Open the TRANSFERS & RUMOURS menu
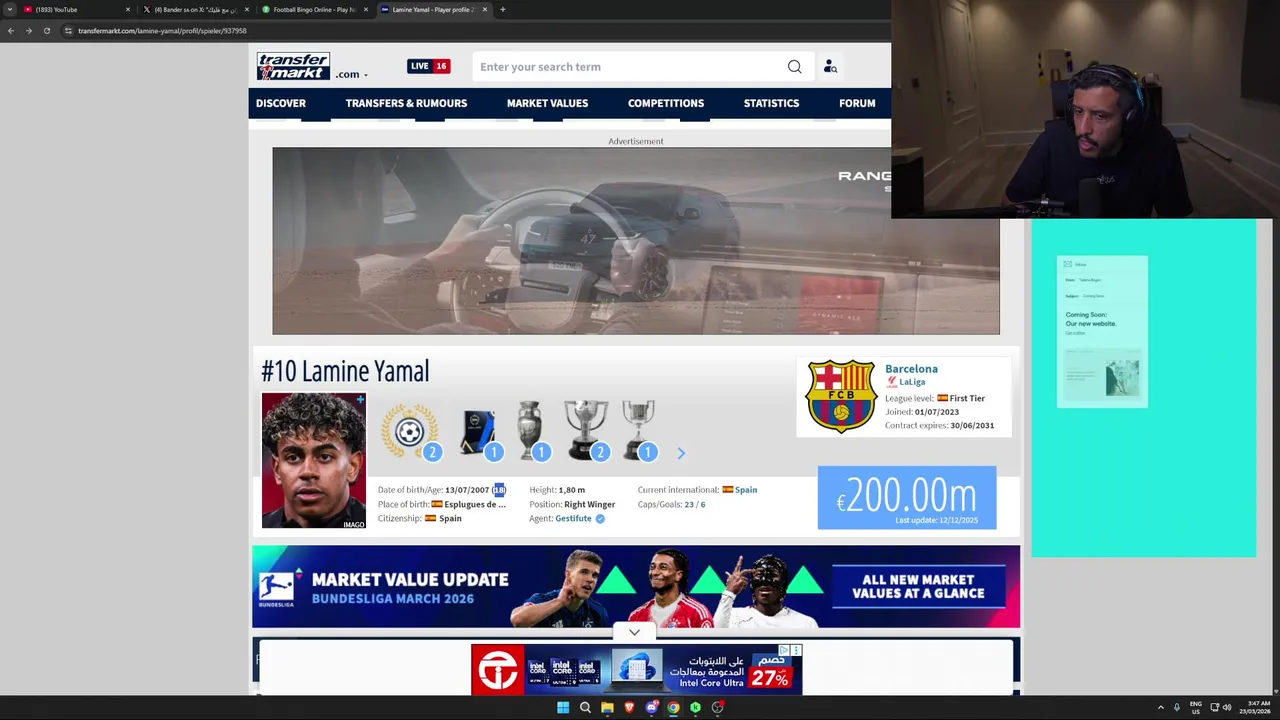1280x720 pixels. (x=406, y=103)
